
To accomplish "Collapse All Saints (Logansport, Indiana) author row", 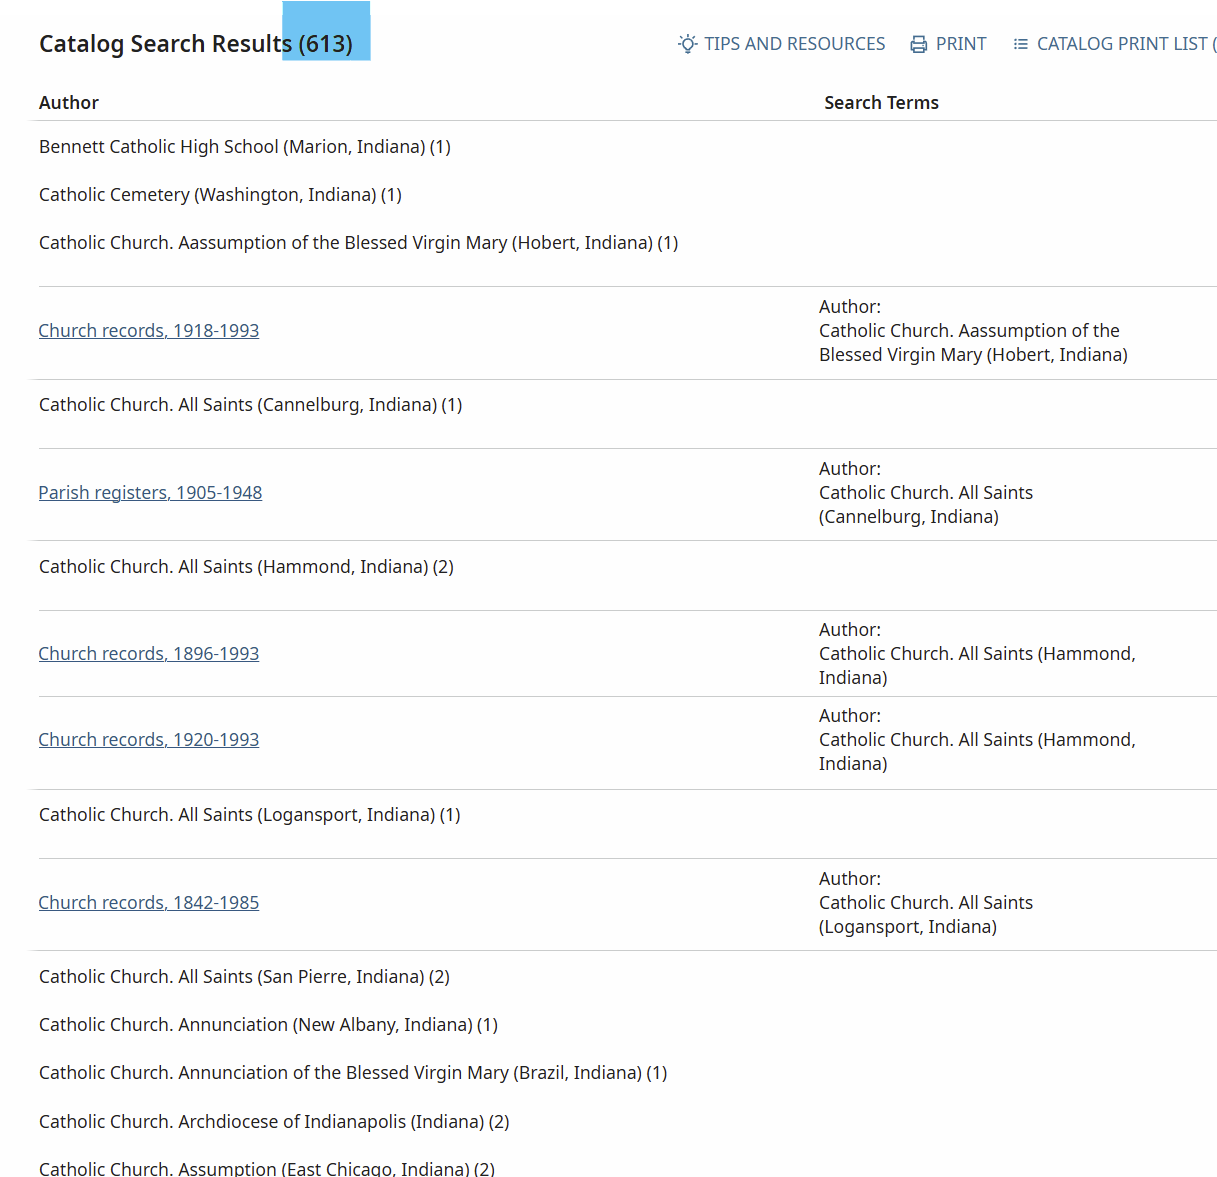I will tap(250, 815).
